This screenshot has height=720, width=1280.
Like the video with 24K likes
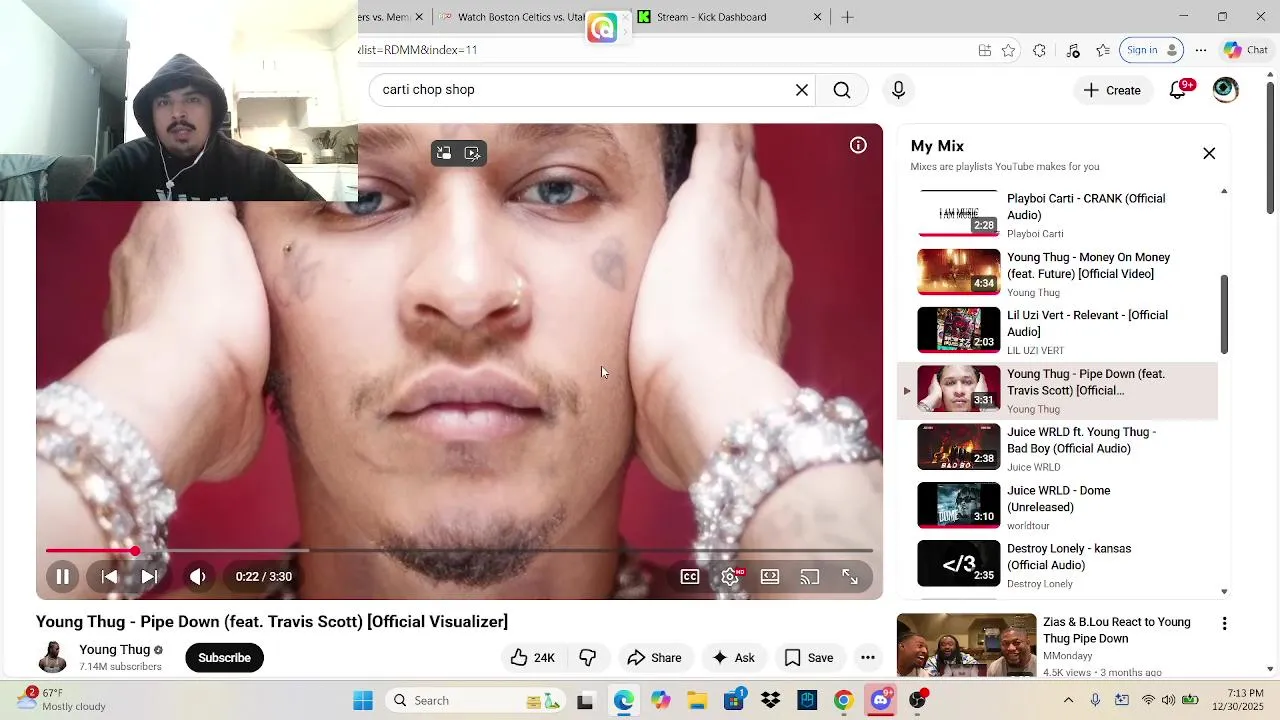click(532, 658)
